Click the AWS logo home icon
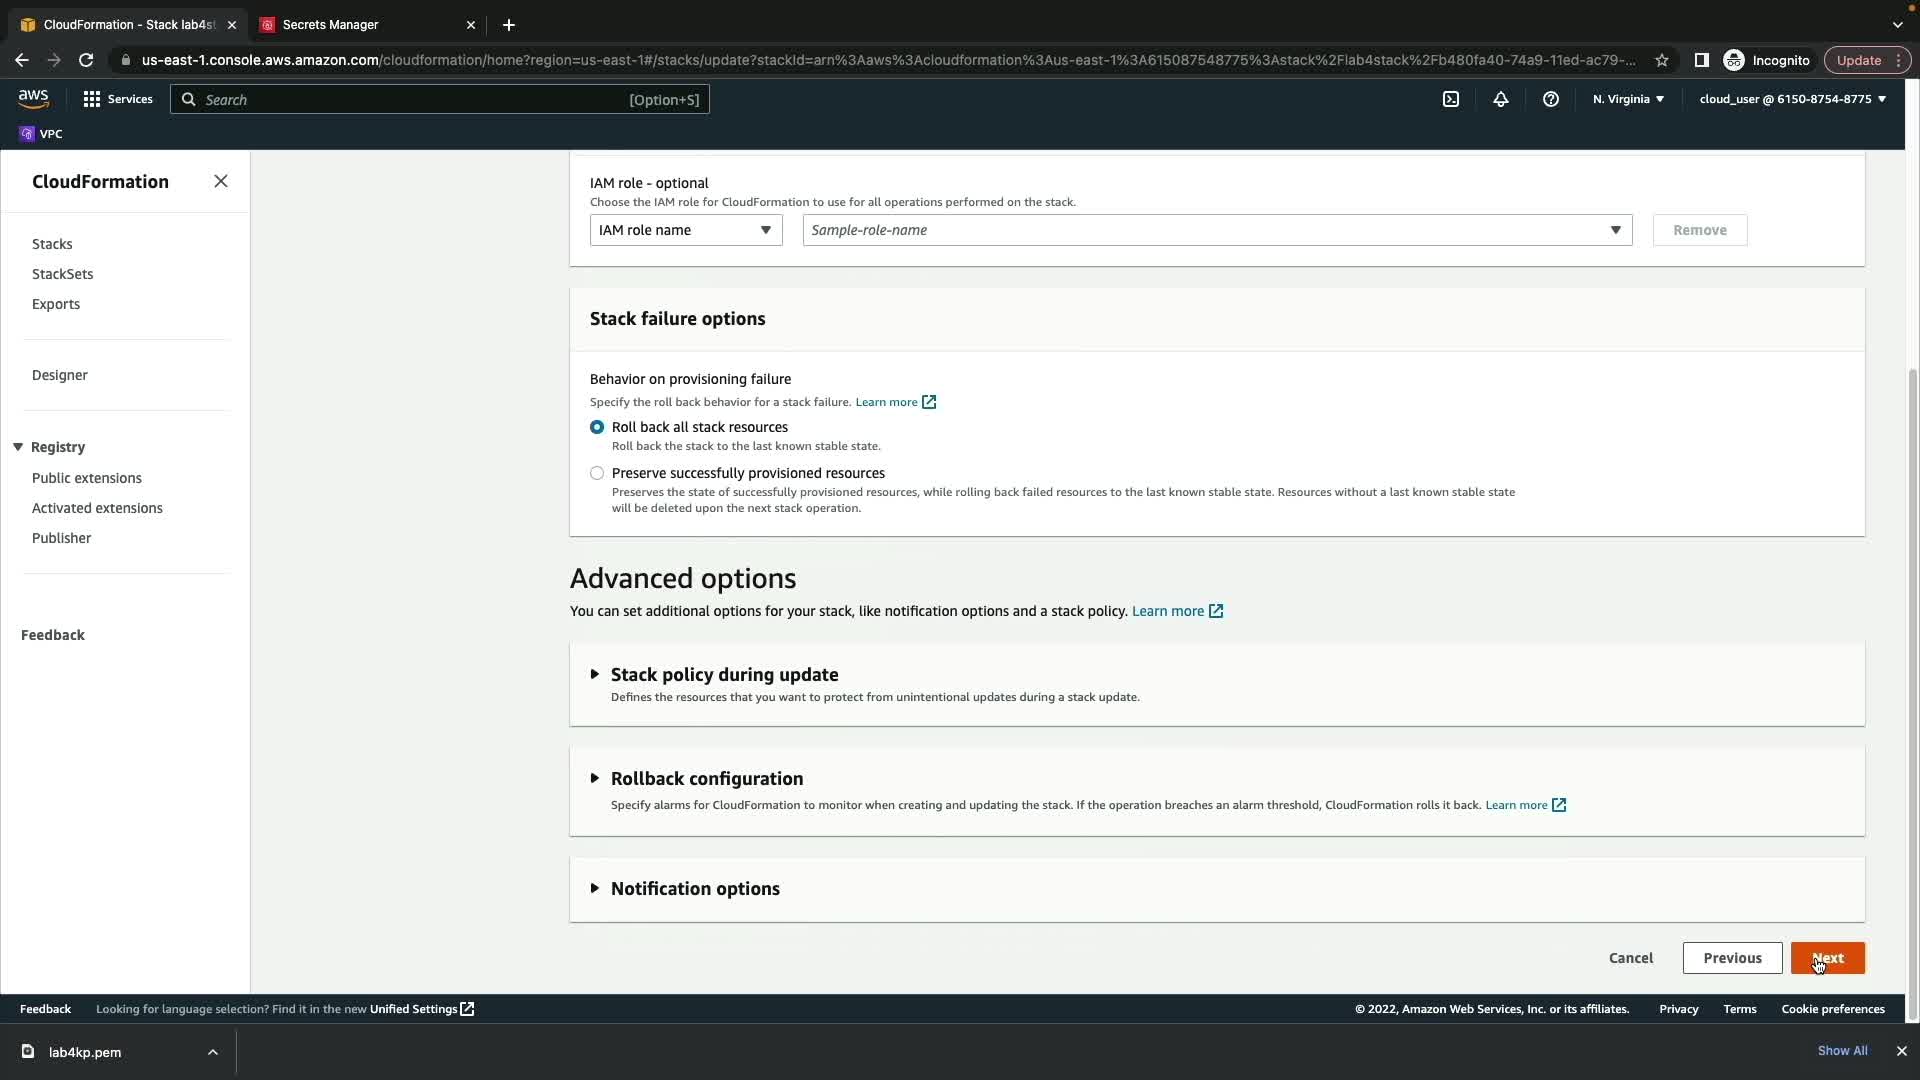This screenshot has width=1920, height=1080. point(33,98)
